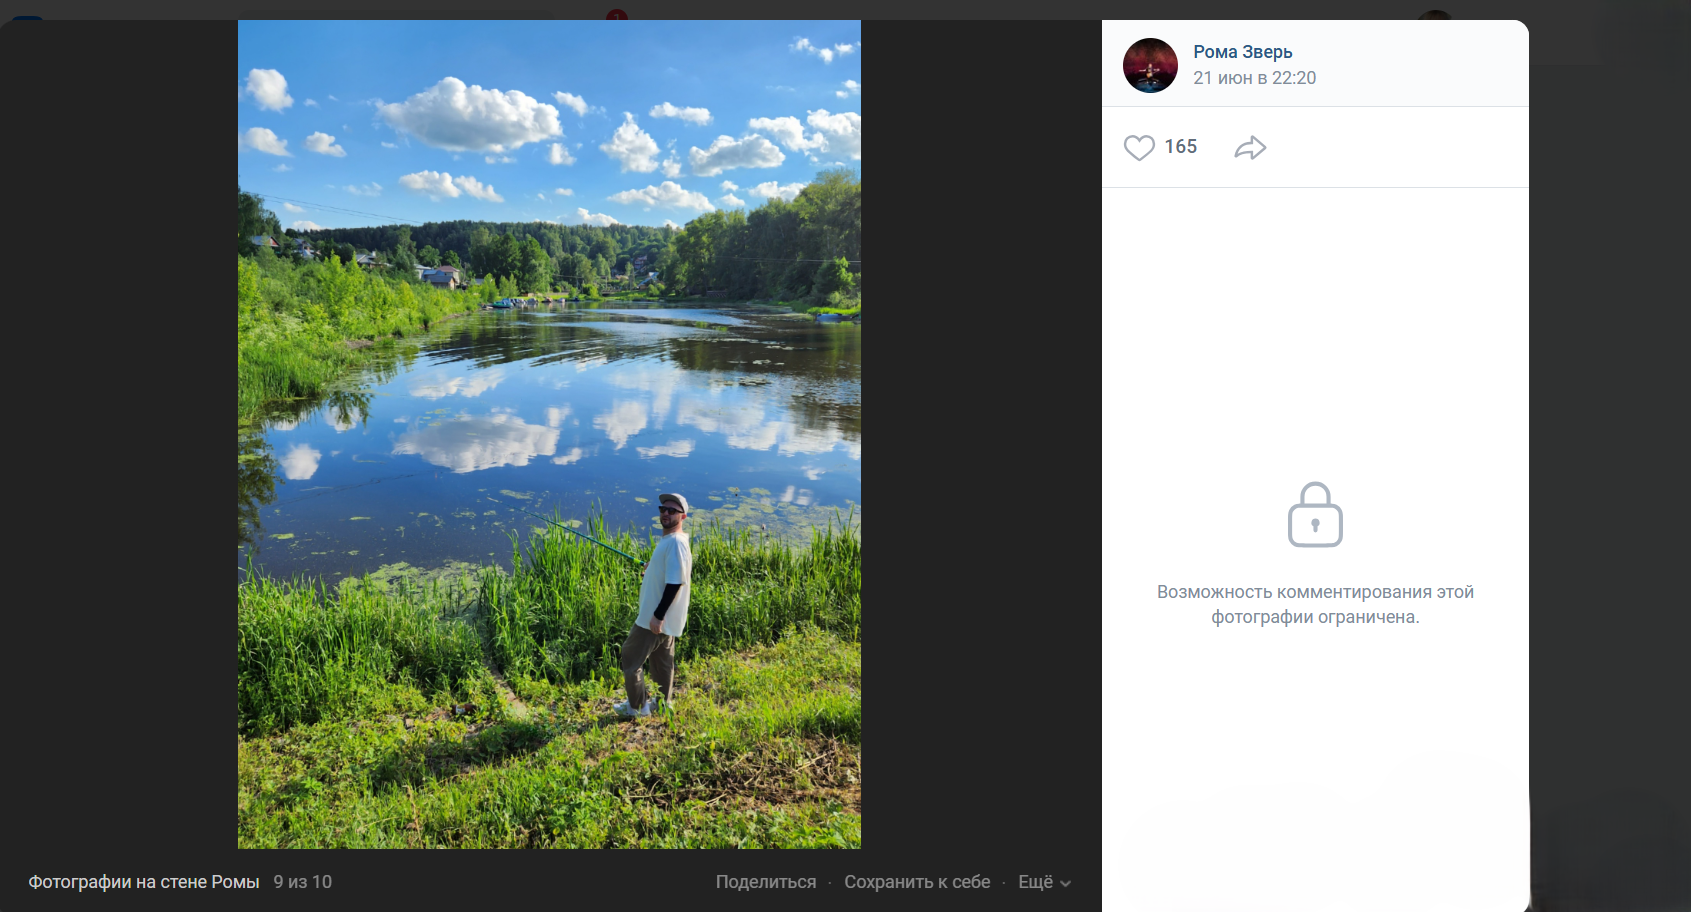Like the photo with the heart icon
The height and width of the screenshot is (912, 1691).
coord(1139,148)
